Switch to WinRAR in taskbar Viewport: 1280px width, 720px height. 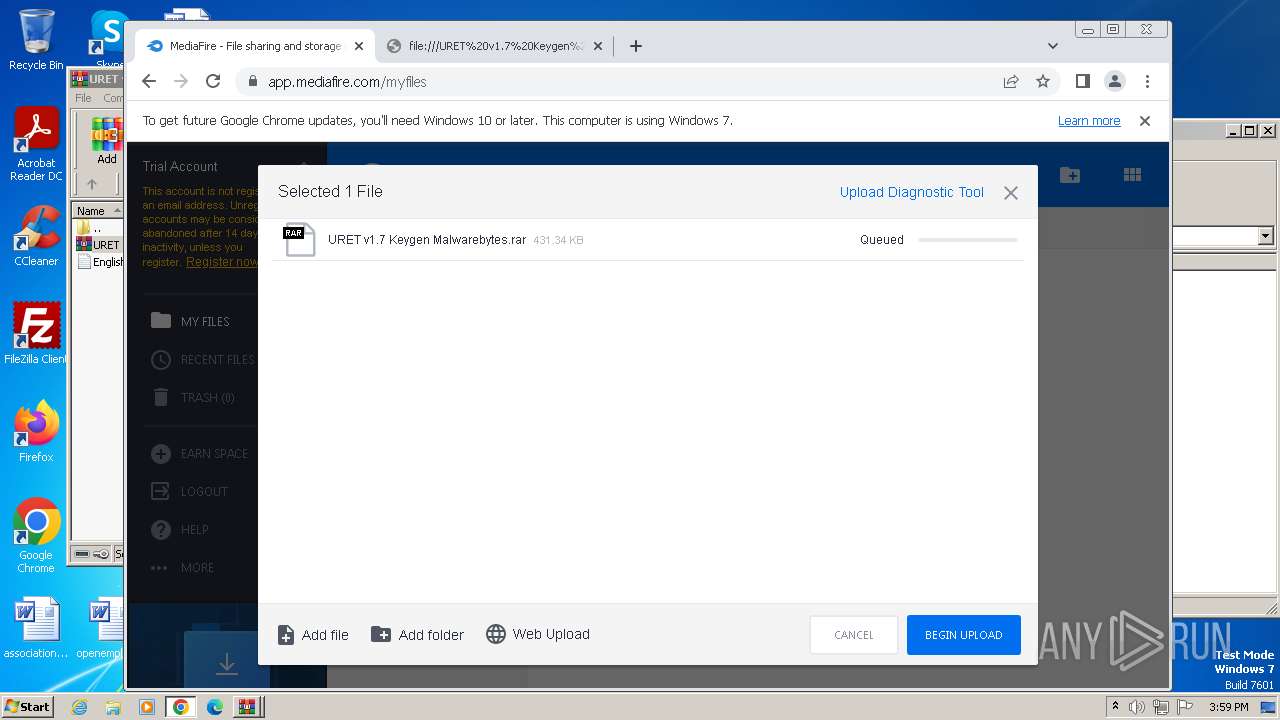click(x=247, y=707)
